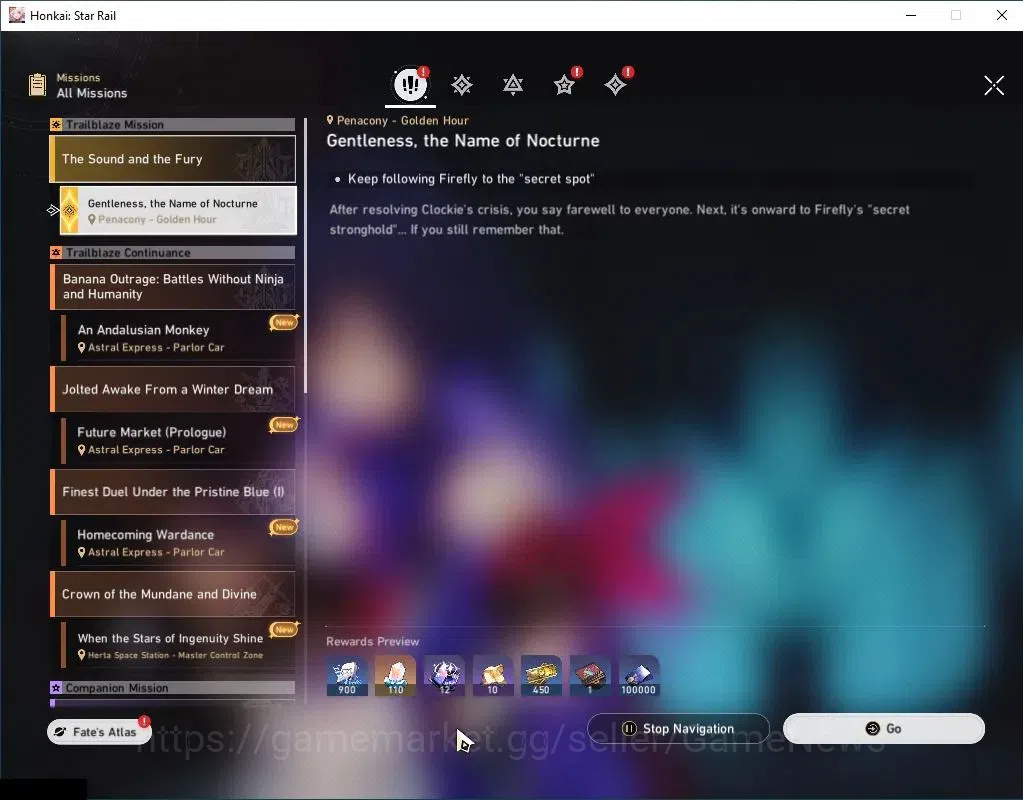The image size is (1023, 800).
Task: Select the All Missions filter tab icon
Action: [x=410, y=84]
